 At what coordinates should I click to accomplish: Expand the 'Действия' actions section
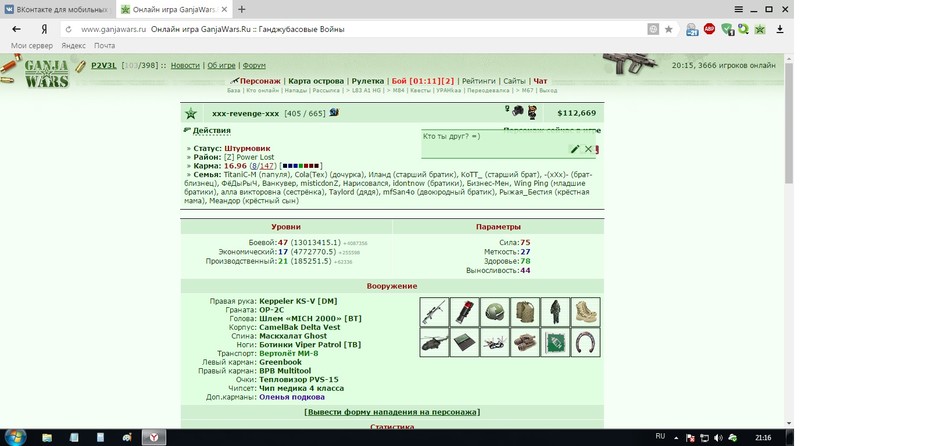[212, 130]
